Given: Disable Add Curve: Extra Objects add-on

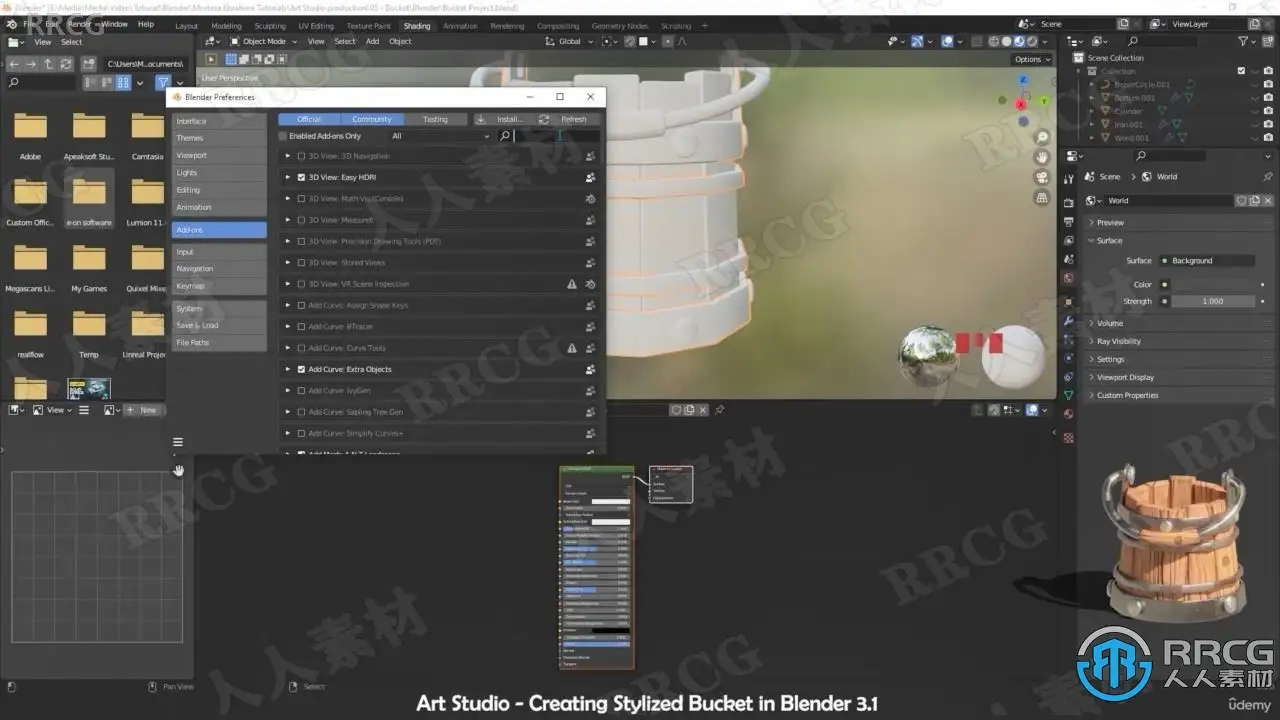Looking at the screenshot, I should [301, 369].
